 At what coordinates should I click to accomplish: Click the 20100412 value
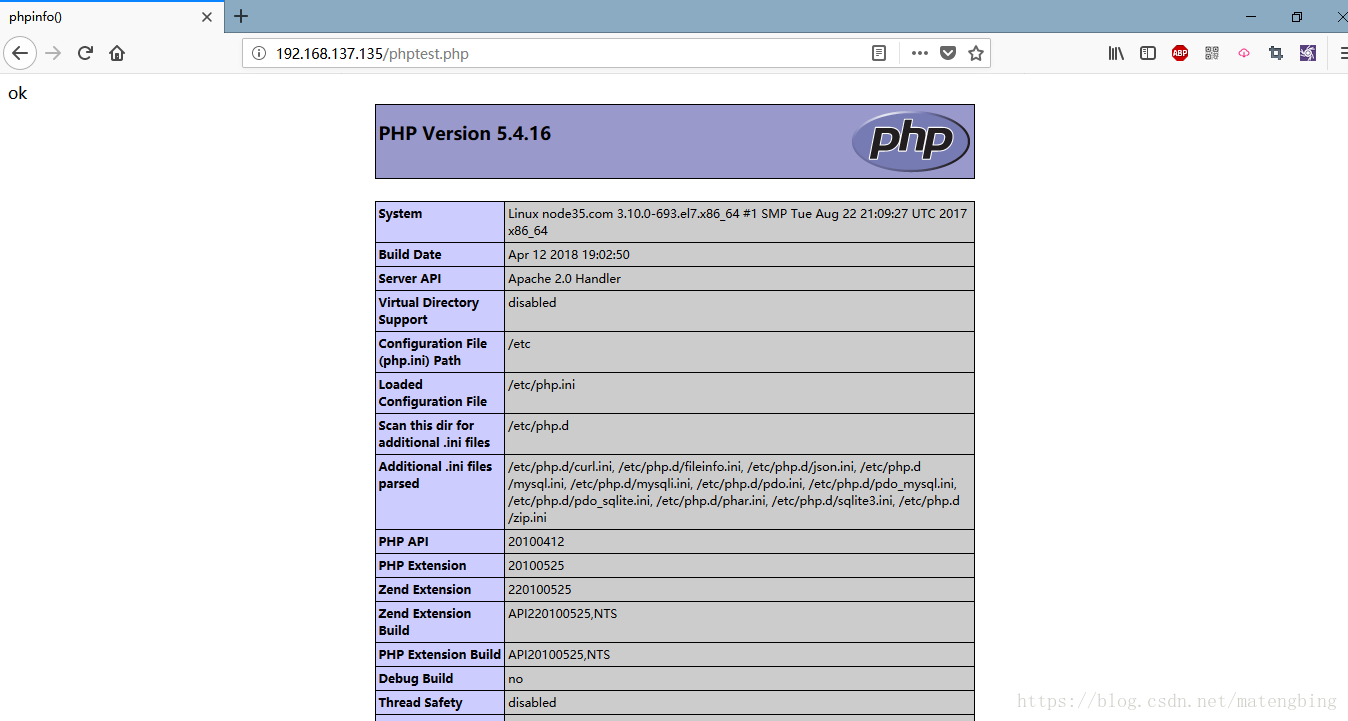[536, 542]
